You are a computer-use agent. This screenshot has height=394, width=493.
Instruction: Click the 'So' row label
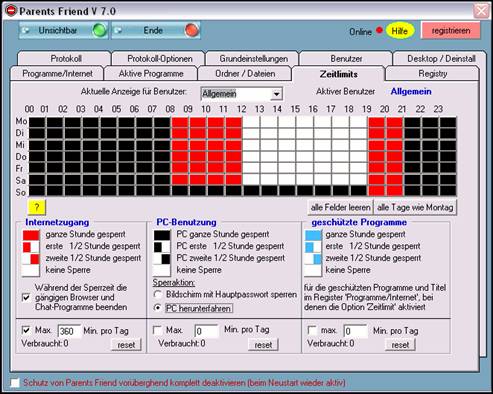click(21, 192)
